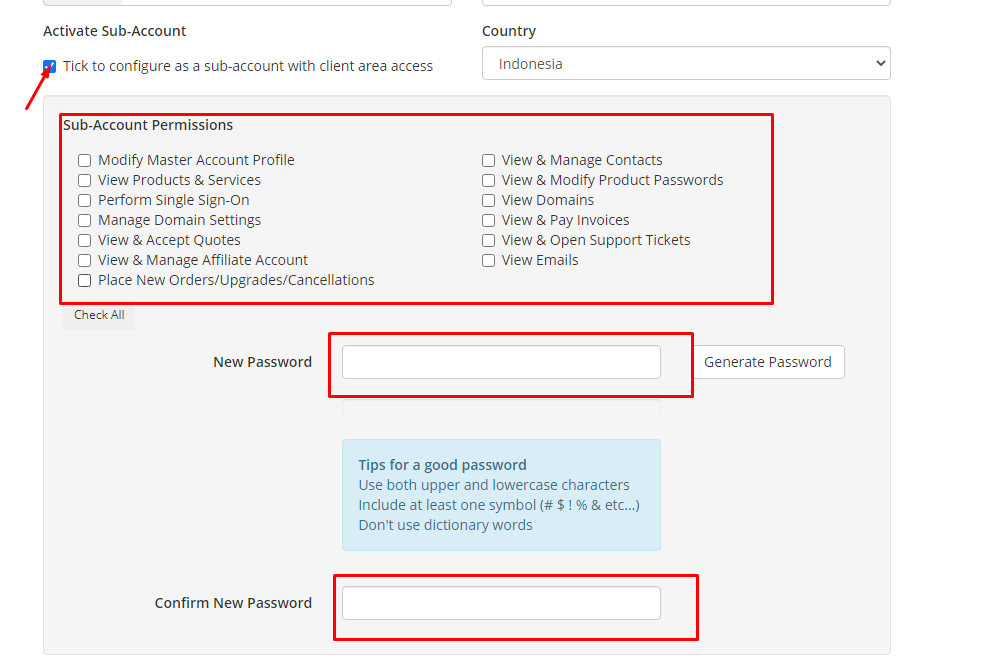Check View Products & Services permission
Screen dimensions: 991x667
(x=85, y=181)
